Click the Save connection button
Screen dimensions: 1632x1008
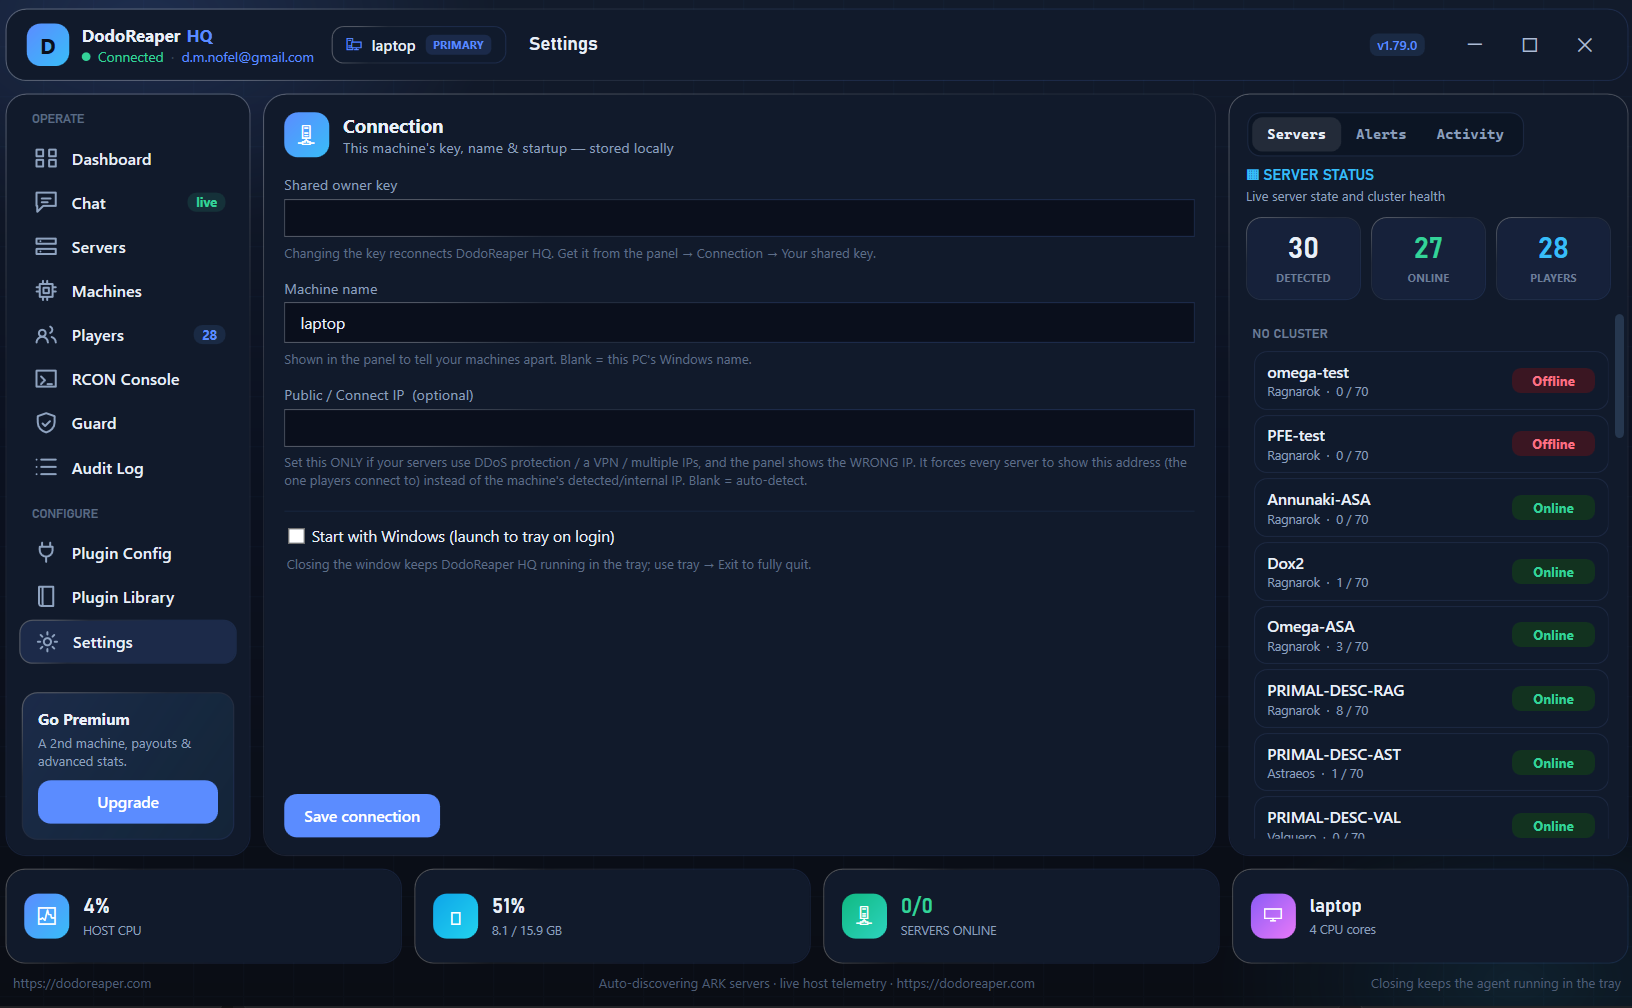(362, 816)
